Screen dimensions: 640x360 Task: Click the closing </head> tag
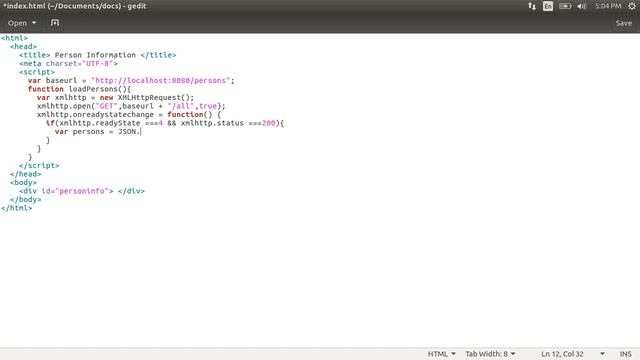pos(26,174)
